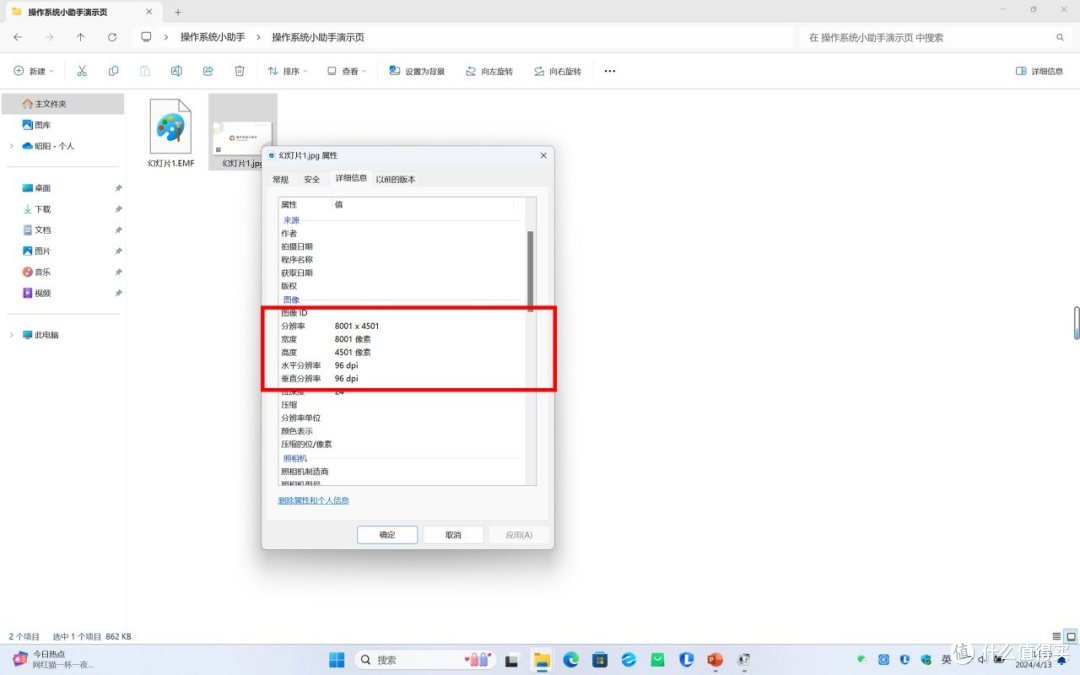The image size is (1080, 675).
Task: Click 删除属性和个人信息 link
Action: [313, 500]
